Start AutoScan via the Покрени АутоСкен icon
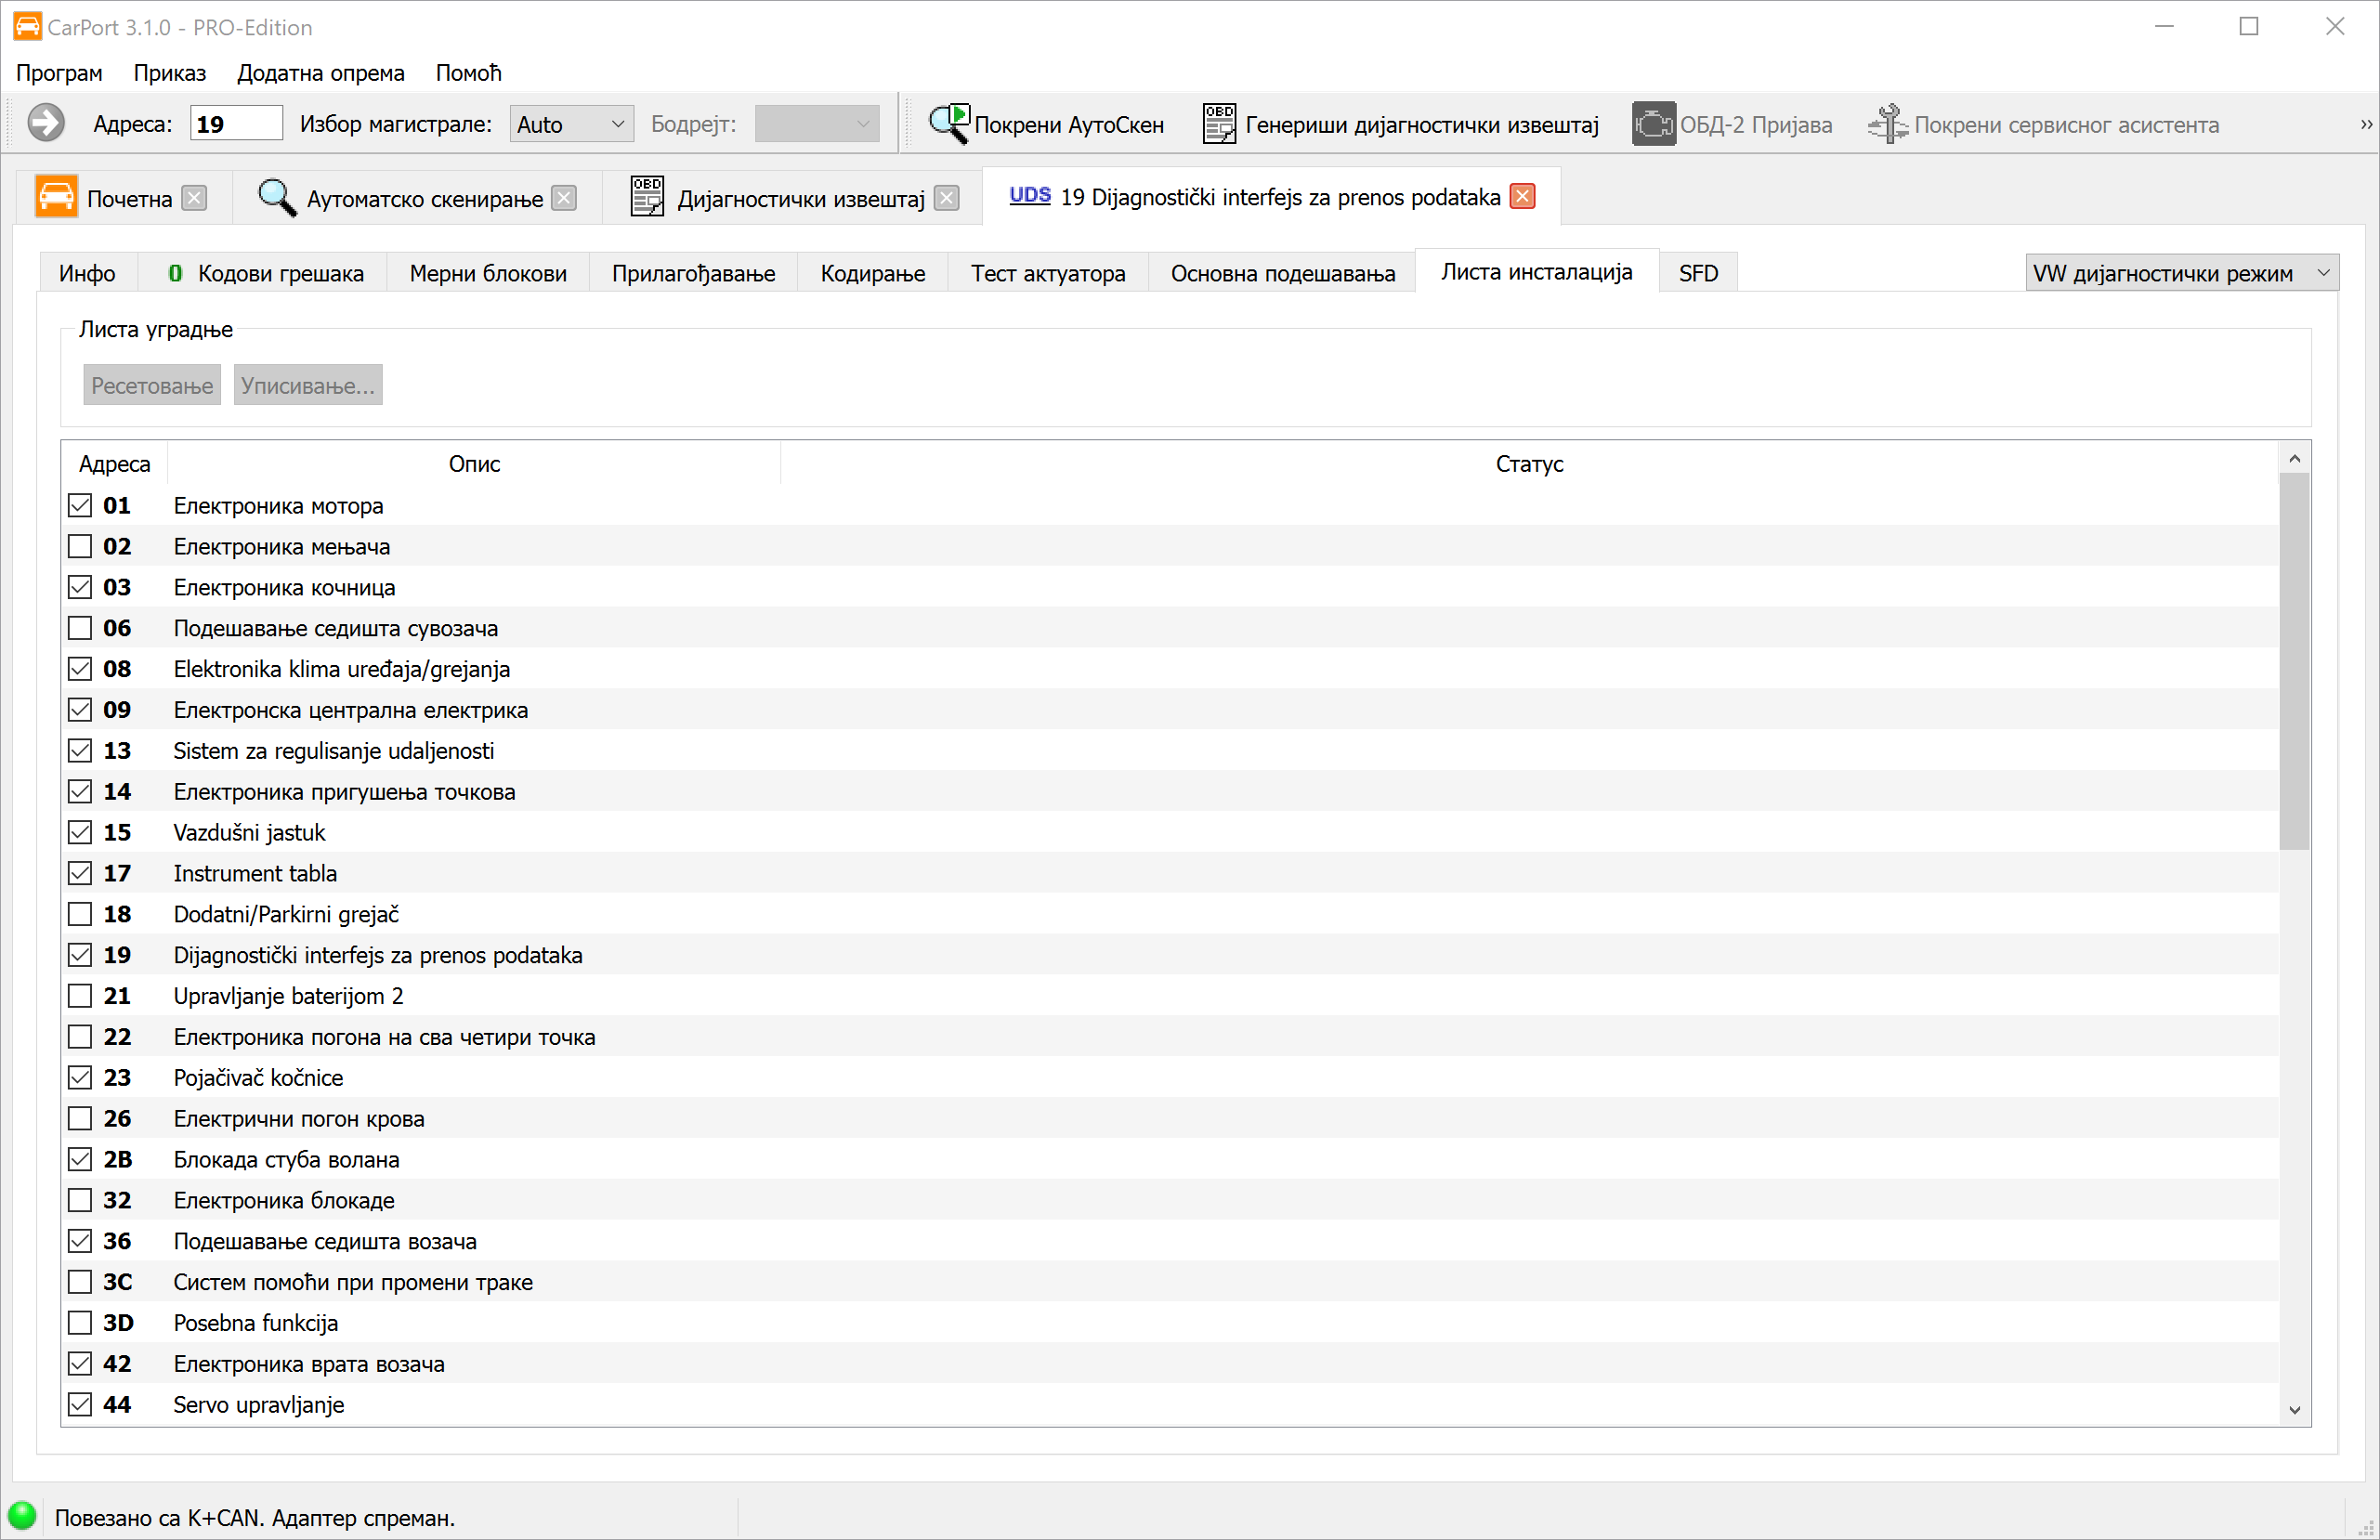The width and height of the screenshot is (2380, 1540). coord(948,123)
